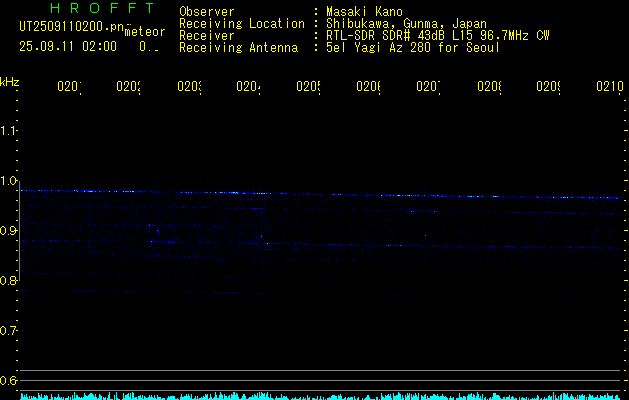Click the 0204 time marker
629x400 pixels.
click(x=248, y=86)
